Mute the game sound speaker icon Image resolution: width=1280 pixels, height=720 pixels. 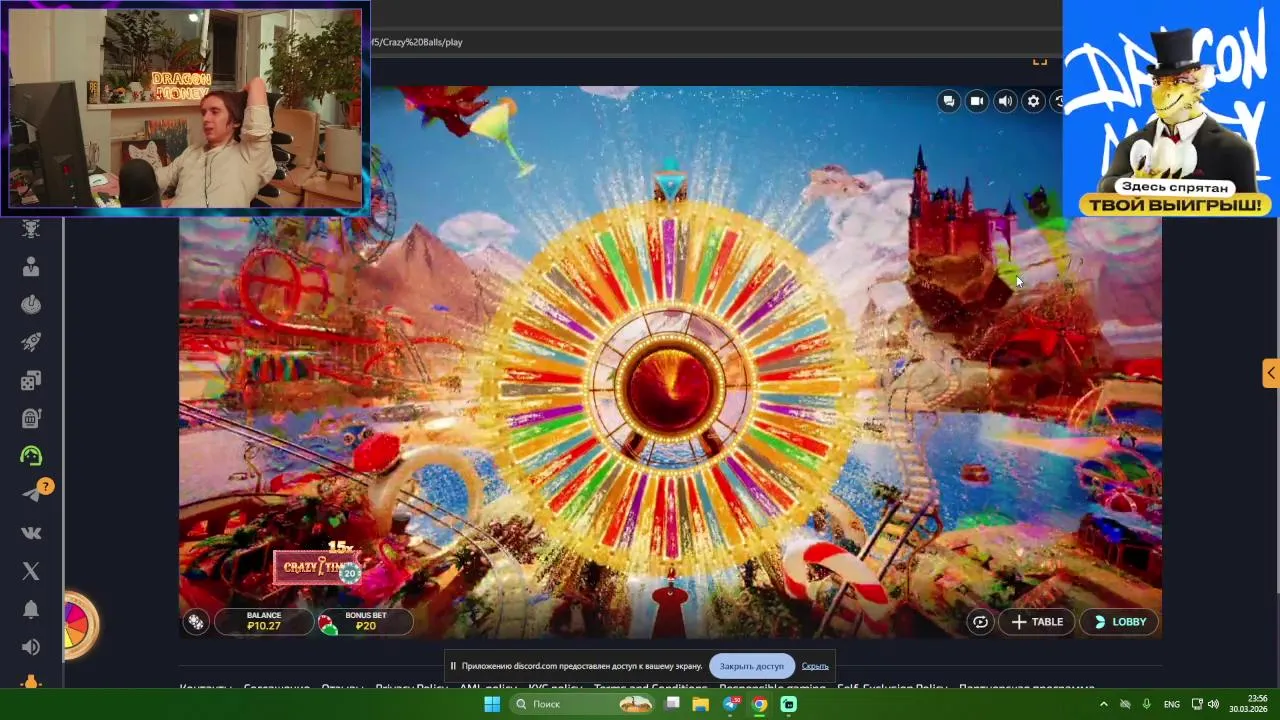(x=1005, y=101)
